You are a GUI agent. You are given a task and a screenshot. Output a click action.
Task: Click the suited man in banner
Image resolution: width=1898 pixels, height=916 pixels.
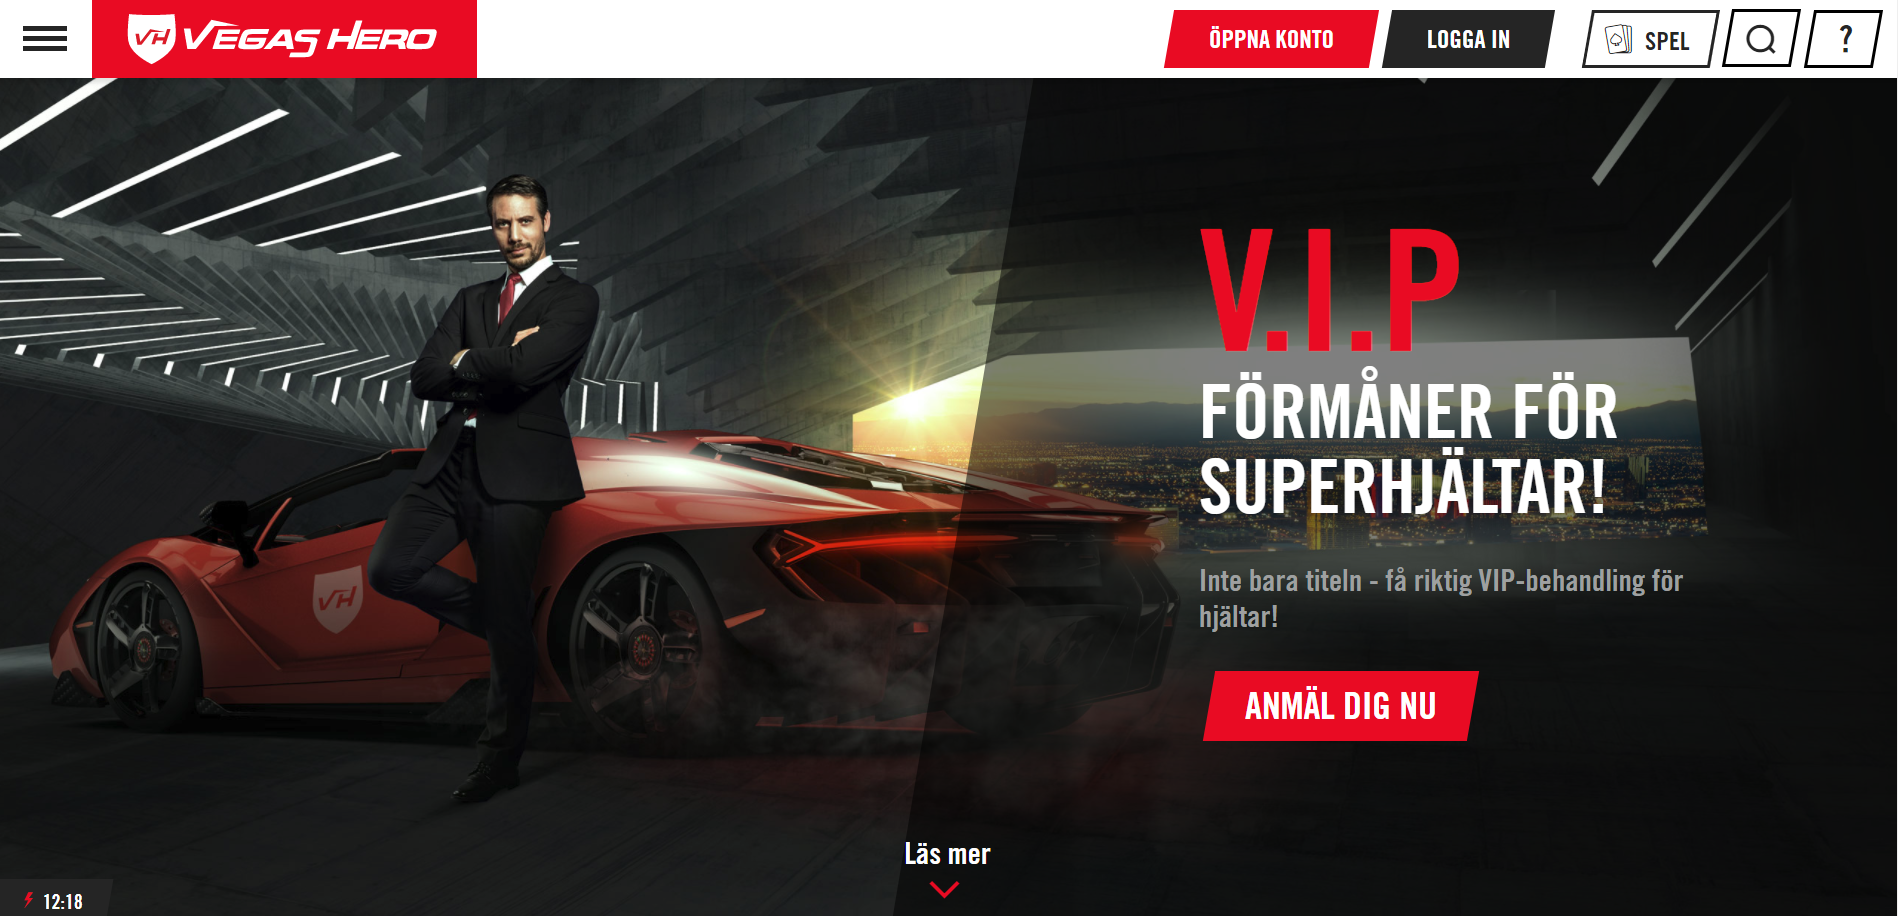500,480
